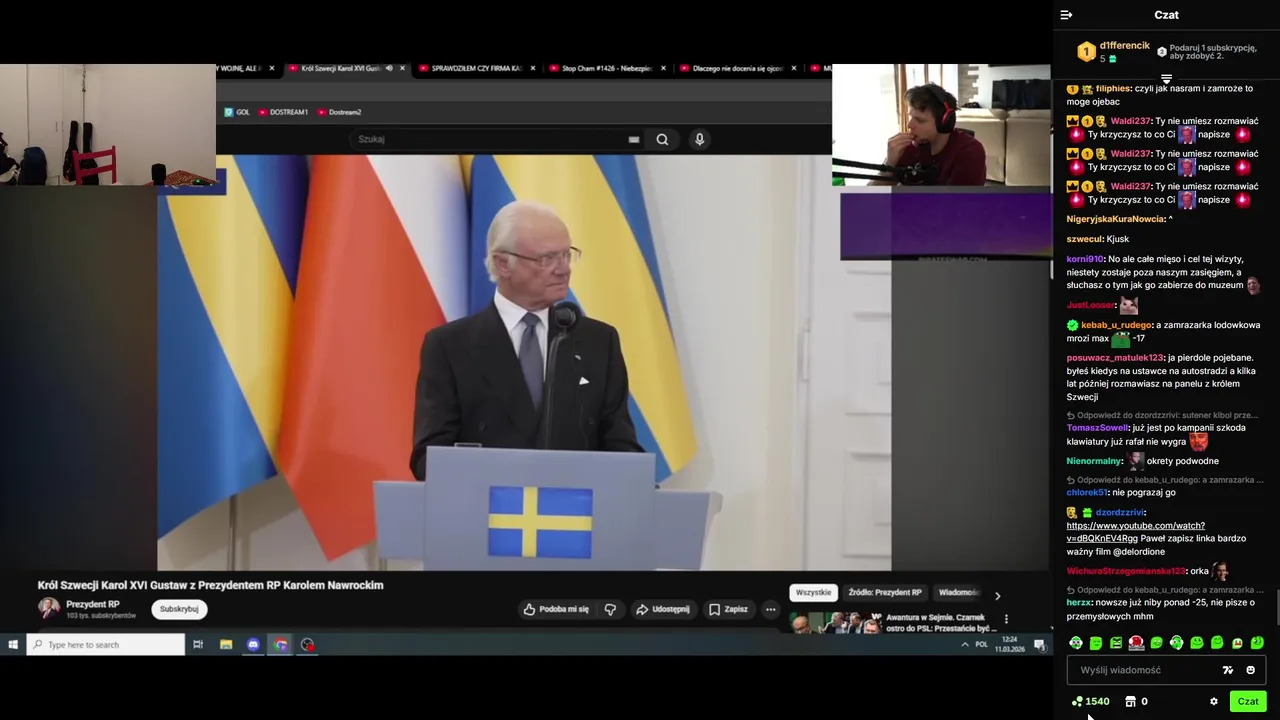Expand the gift leaderboard handle below d1fferencik

pyautogui.click(x=1166, y=79)
